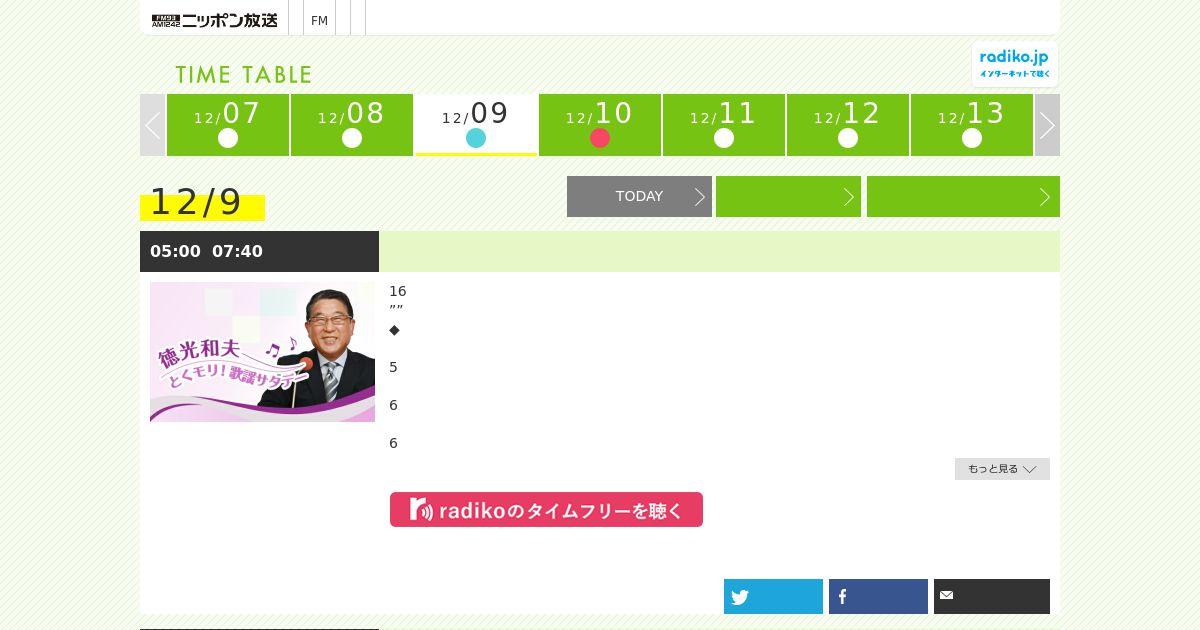Screen dimensions: 1200x630
Task: Share program on Twitter
Action: (773, 596)
